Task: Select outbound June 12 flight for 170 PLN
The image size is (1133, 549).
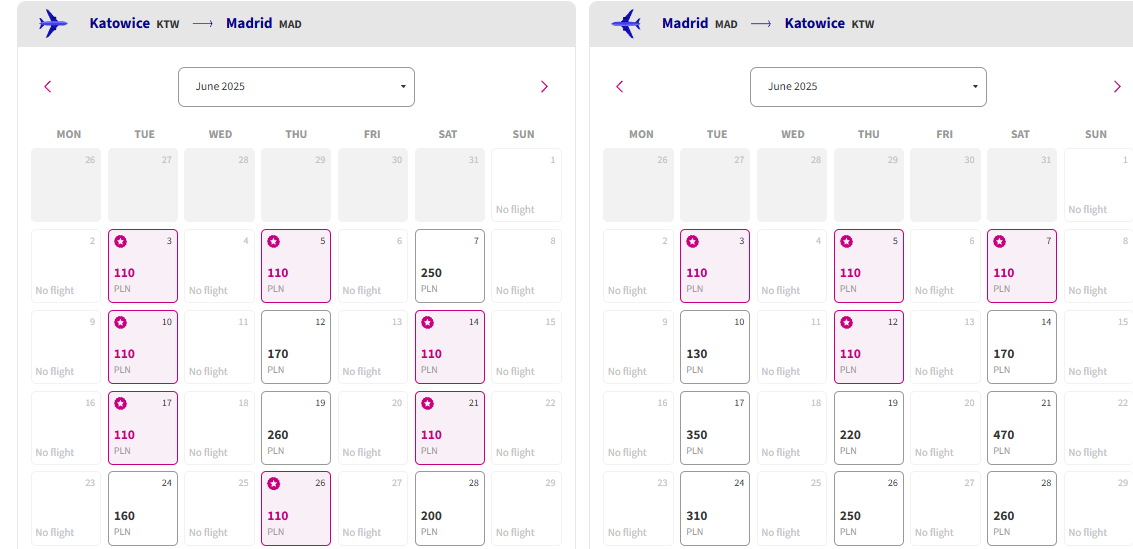Action: coord(296,347)
